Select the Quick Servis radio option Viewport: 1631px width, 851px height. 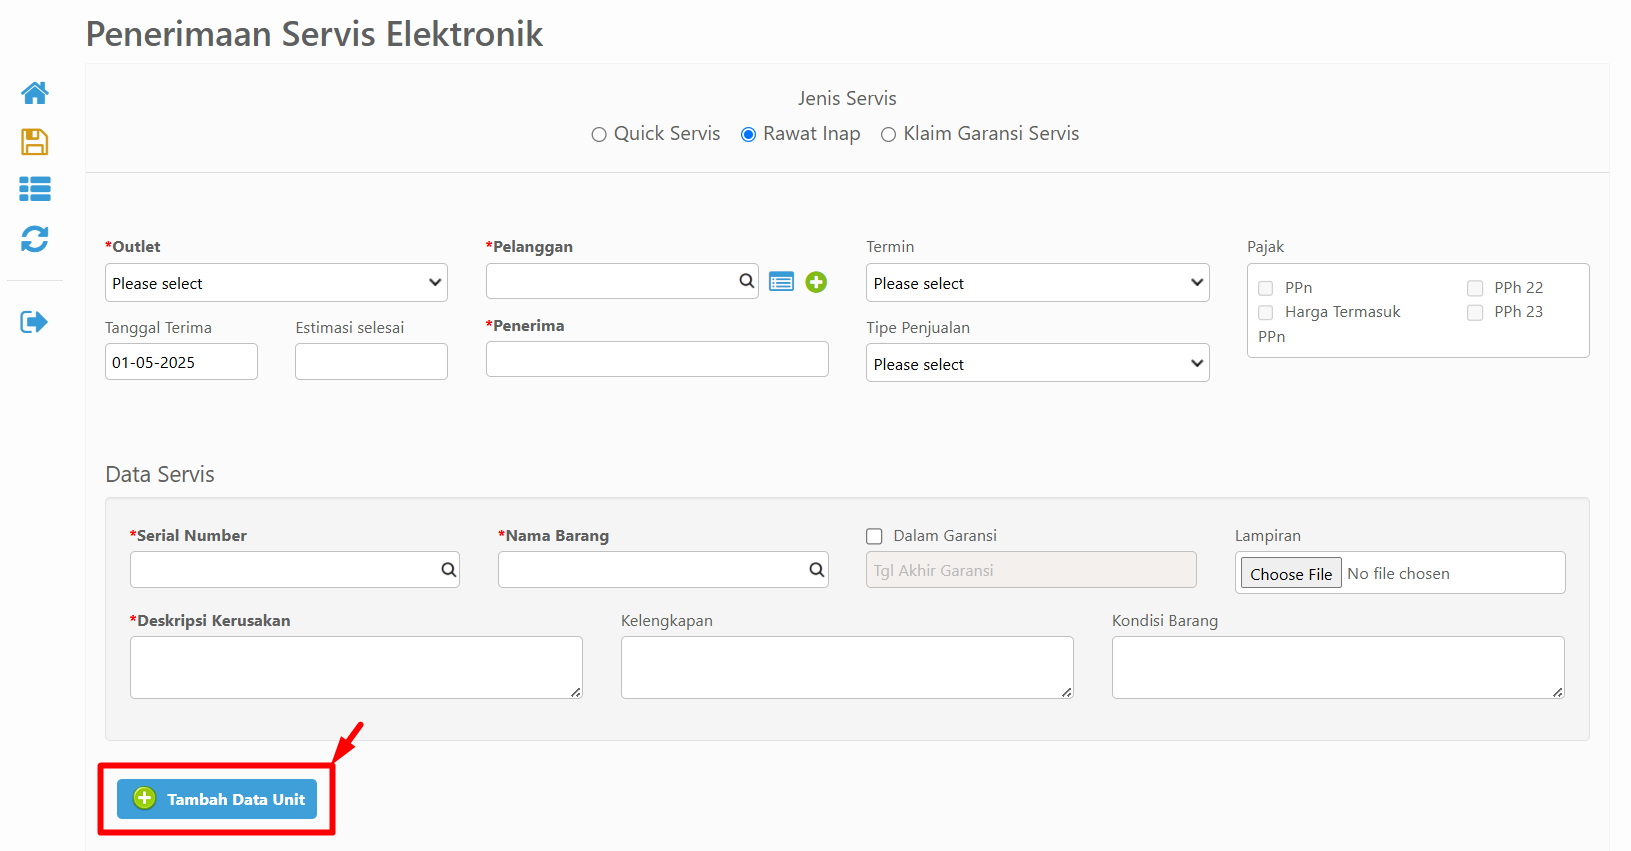[599, 135]
